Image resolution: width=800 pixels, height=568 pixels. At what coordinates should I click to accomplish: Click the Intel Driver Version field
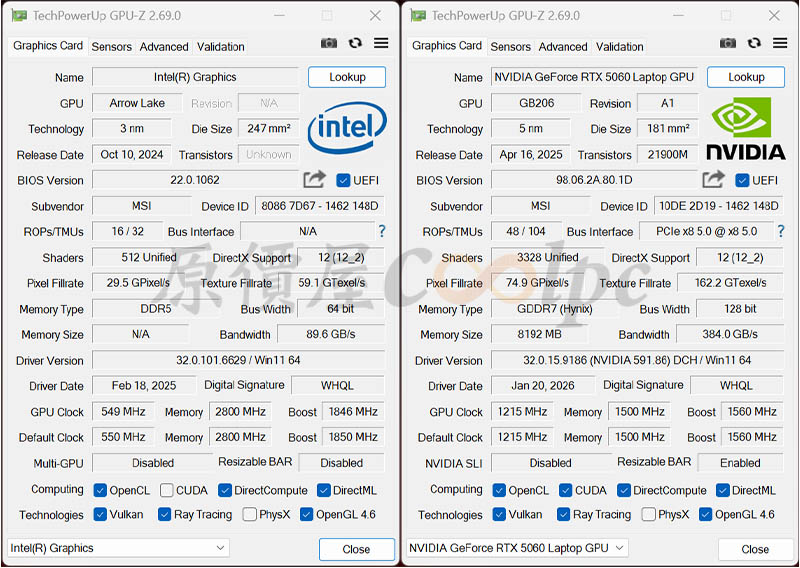[x=238, y=360]
